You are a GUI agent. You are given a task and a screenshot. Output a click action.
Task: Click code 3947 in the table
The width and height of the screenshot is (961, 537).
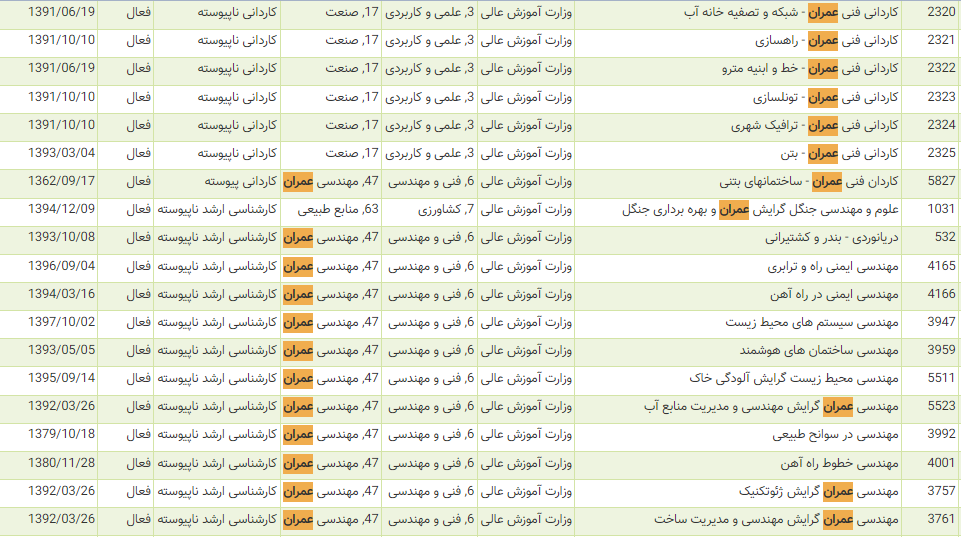pos(941,322)
